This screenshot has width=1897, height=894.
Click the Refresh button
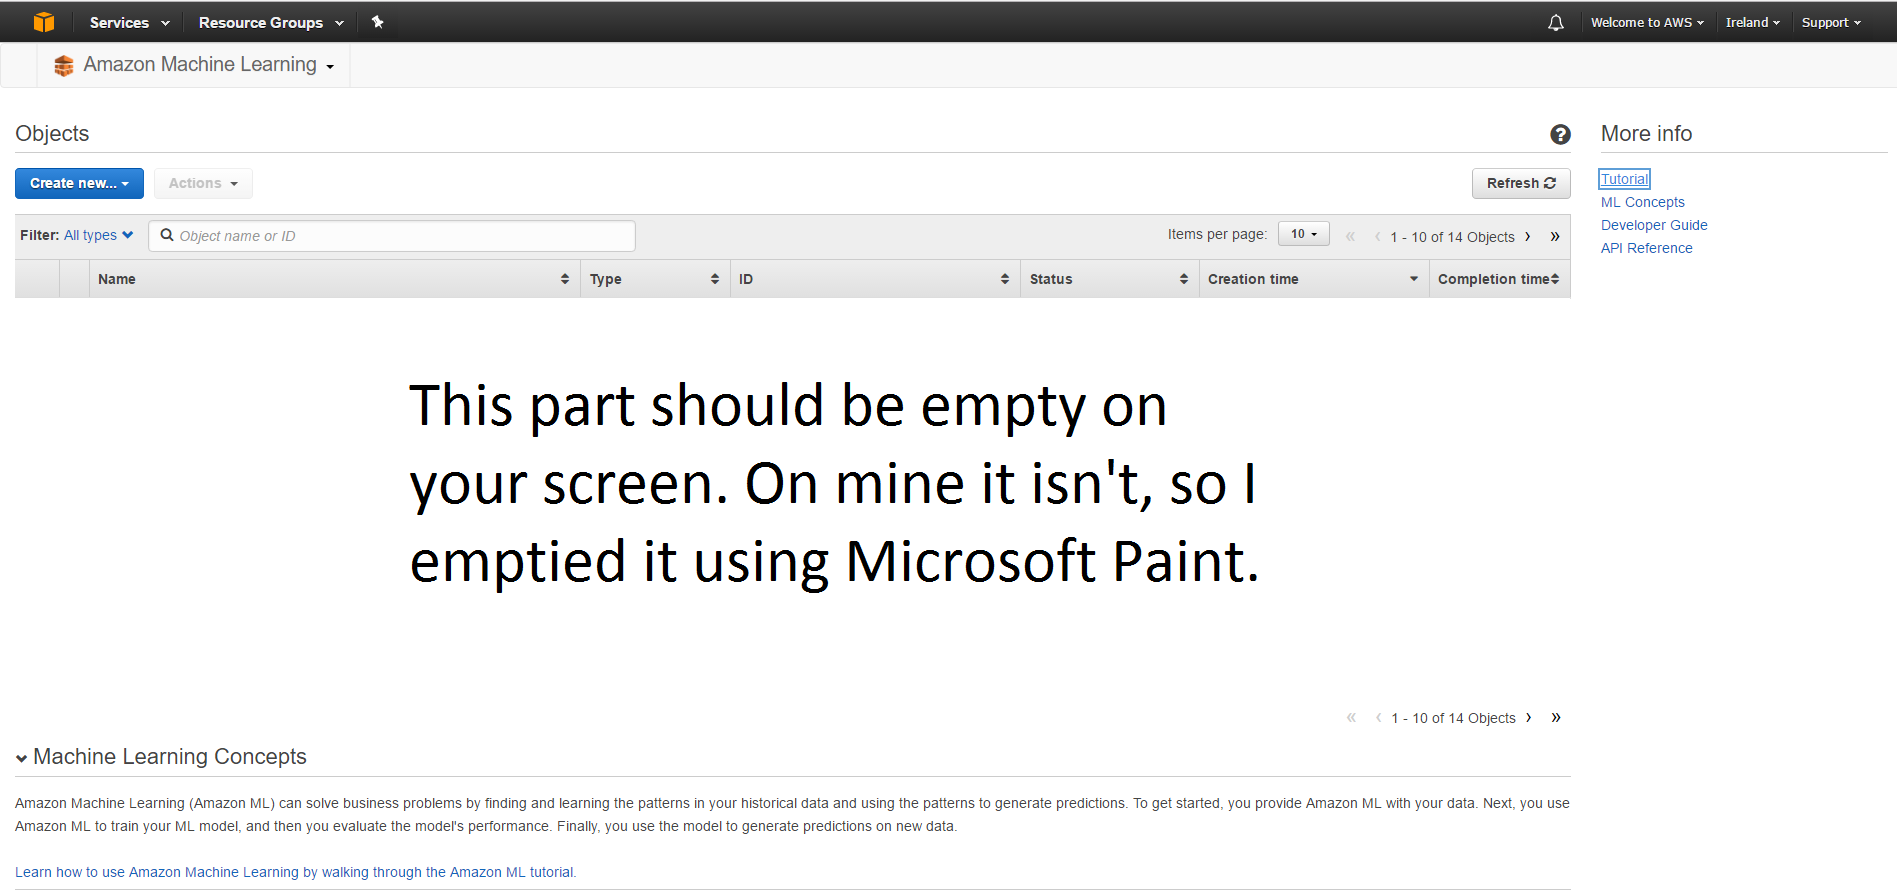coord(1520,183)
